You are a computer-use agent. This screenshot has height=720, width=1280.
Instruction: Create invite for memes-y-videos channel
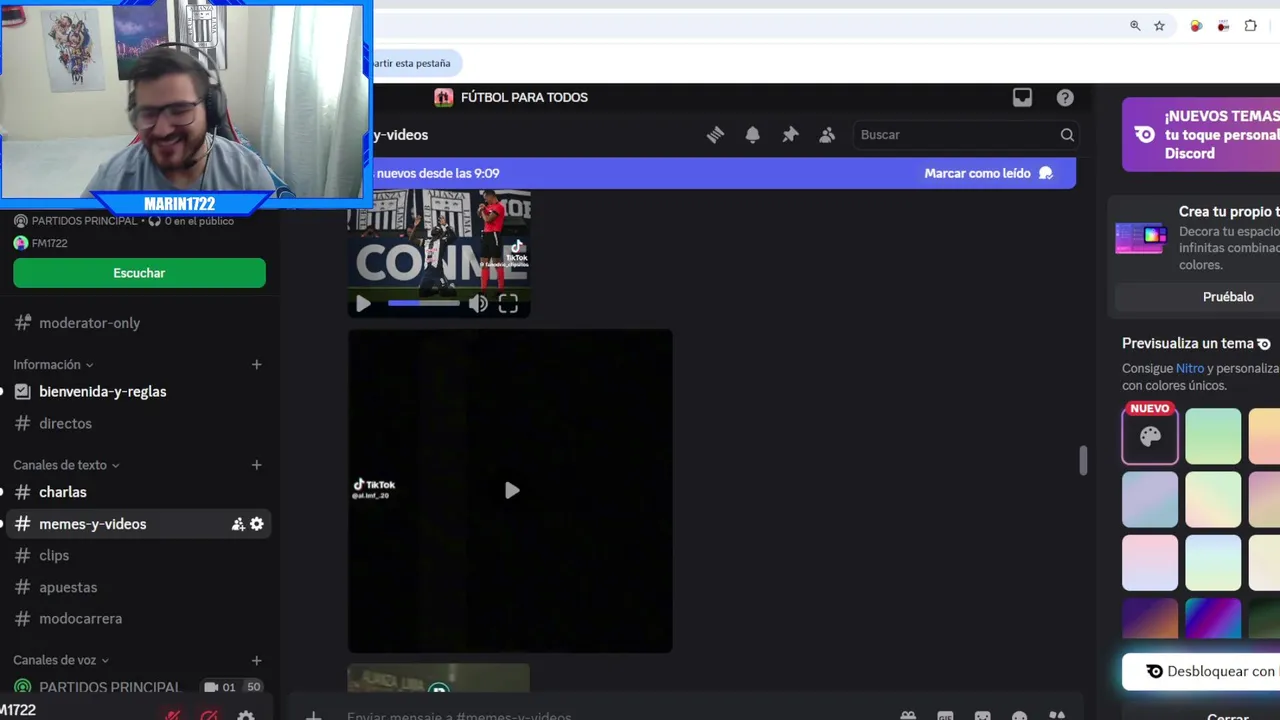238,524
